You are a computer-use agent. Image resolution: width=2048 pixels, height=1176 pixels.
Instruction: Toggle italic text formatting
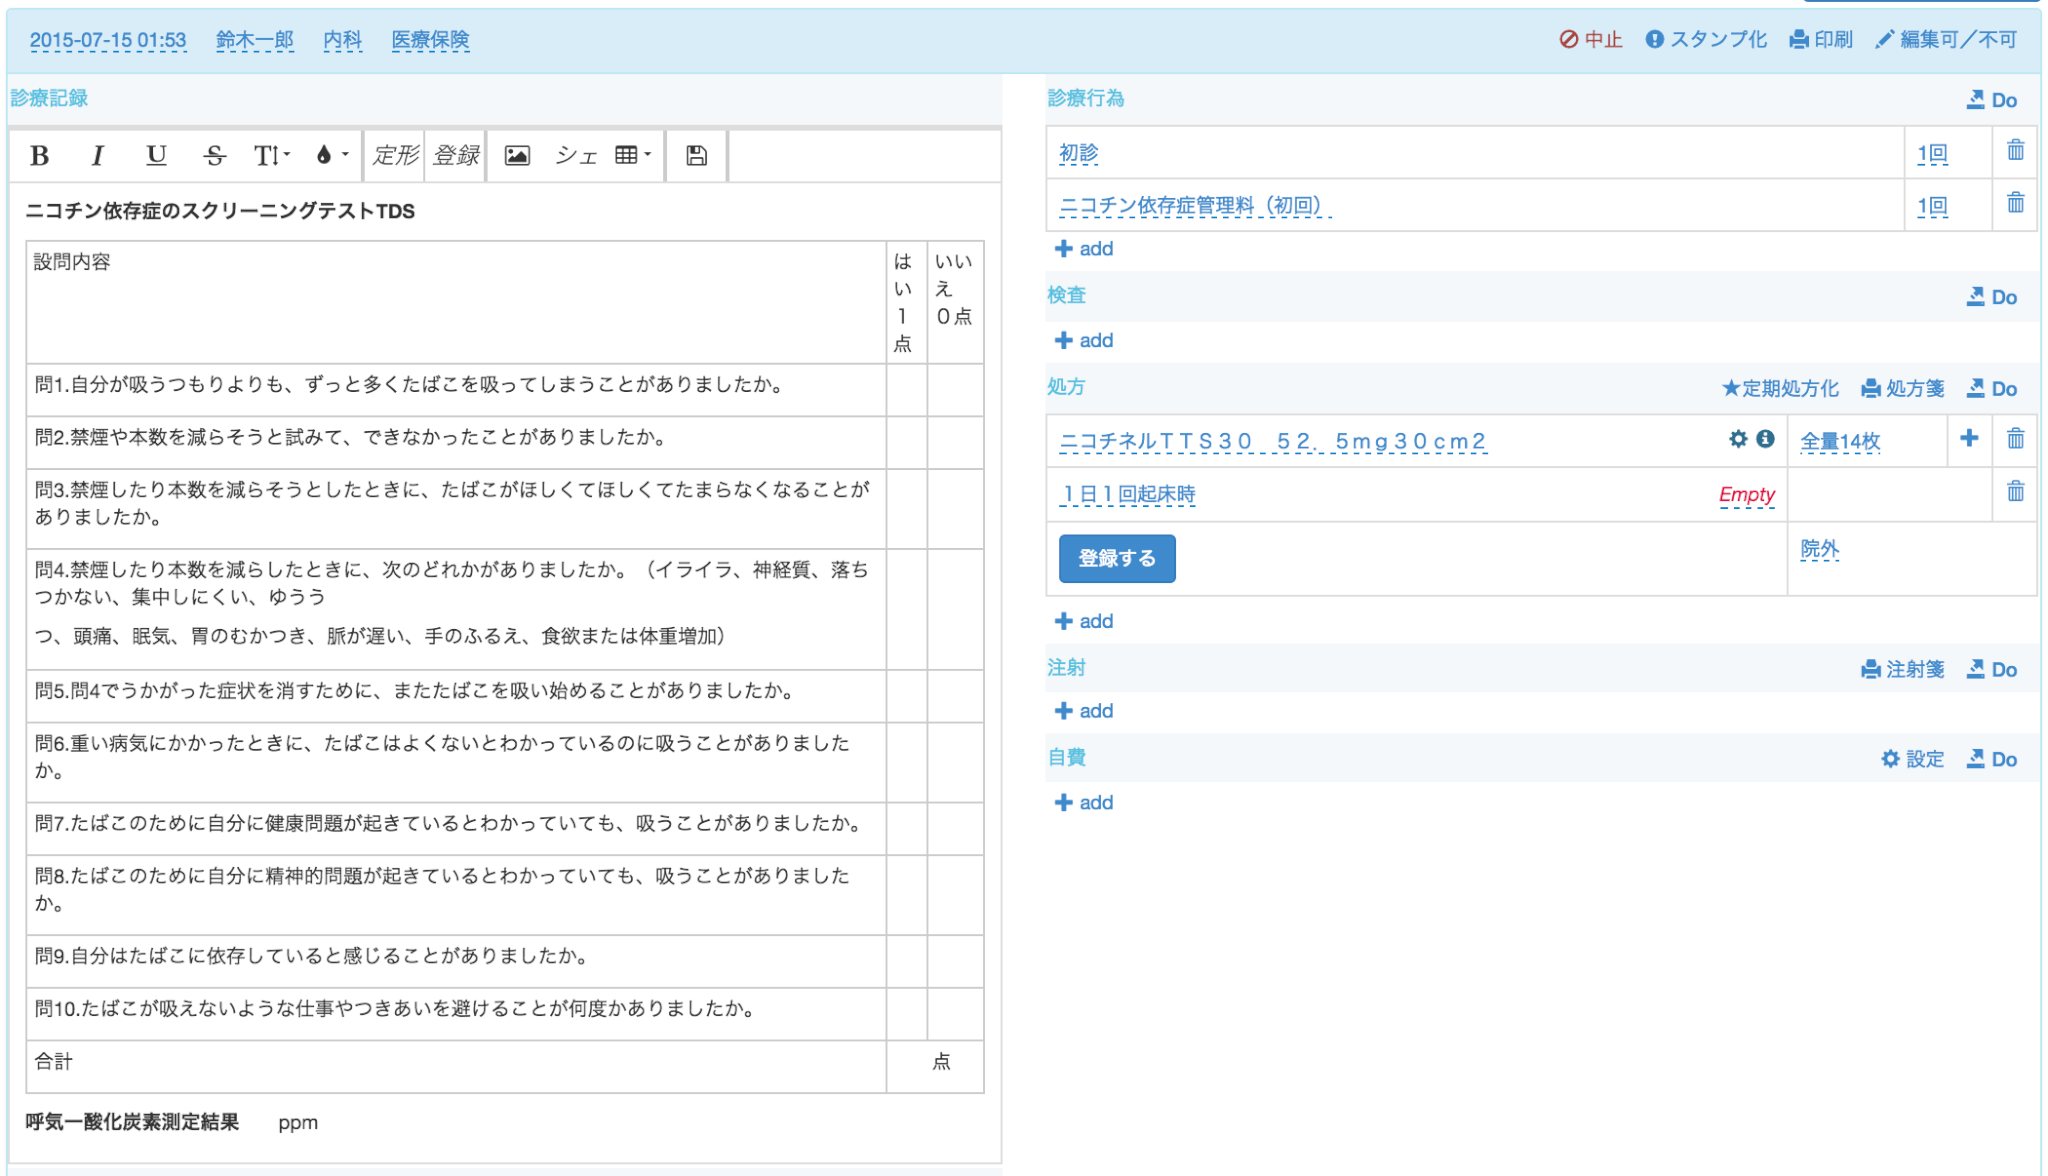pyautogui.click(x=97, y=155)
